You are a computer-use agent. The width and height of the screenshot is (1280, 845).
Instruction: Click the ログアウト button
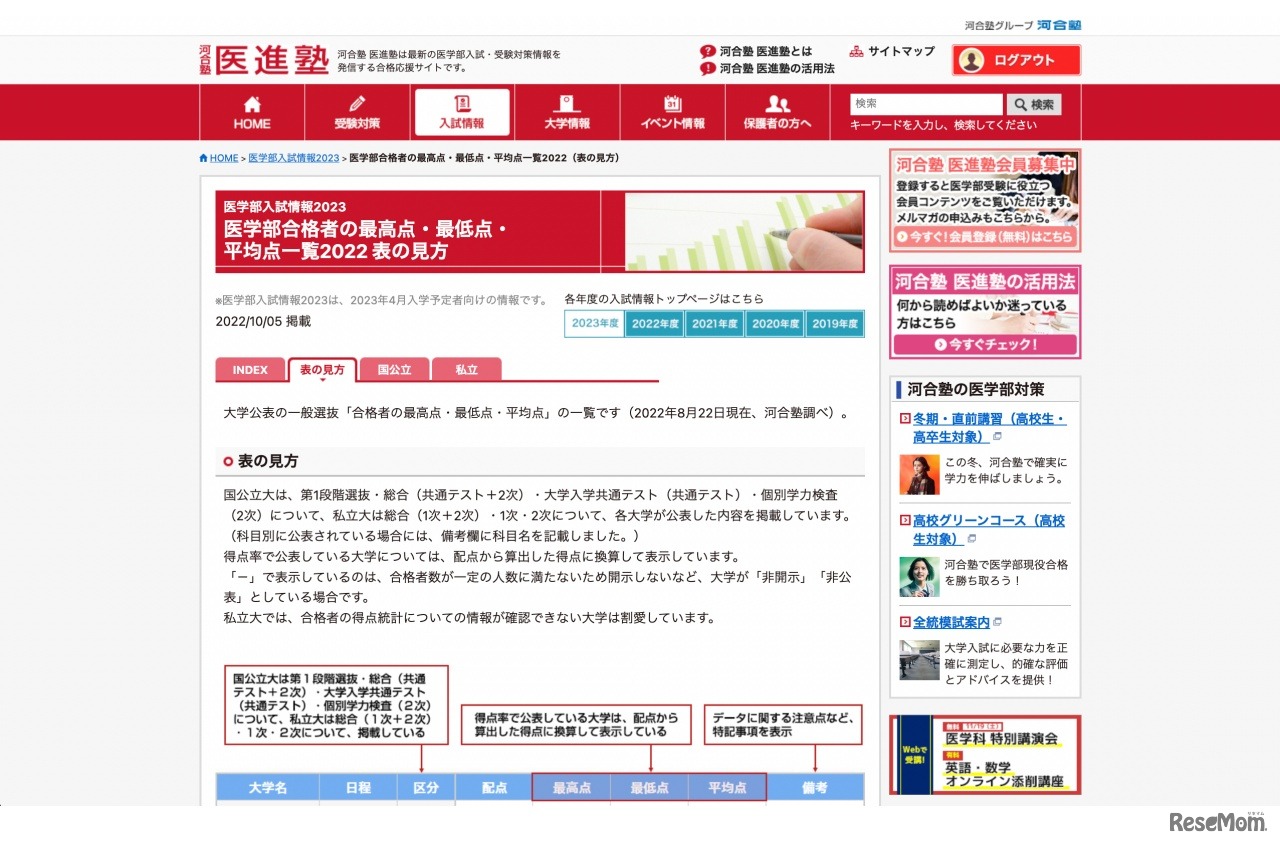tap(1016, 60)
